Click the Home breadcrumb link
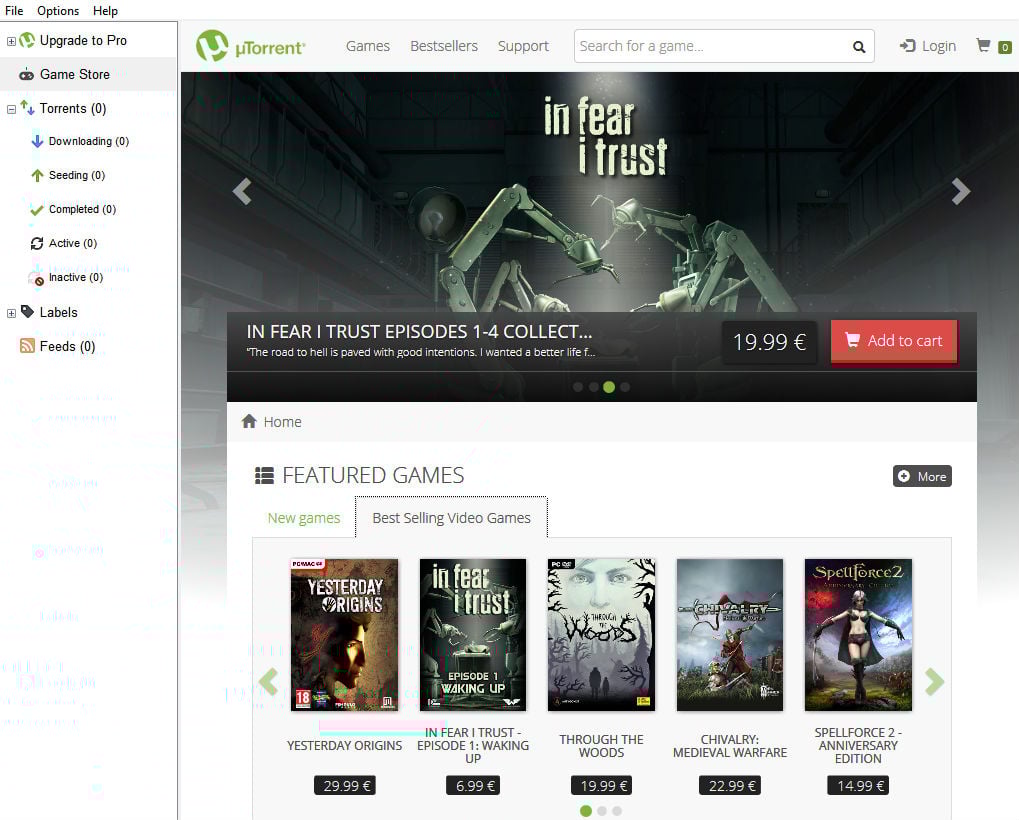This screenshot has height=820, width=1019. tap(283, 422)
